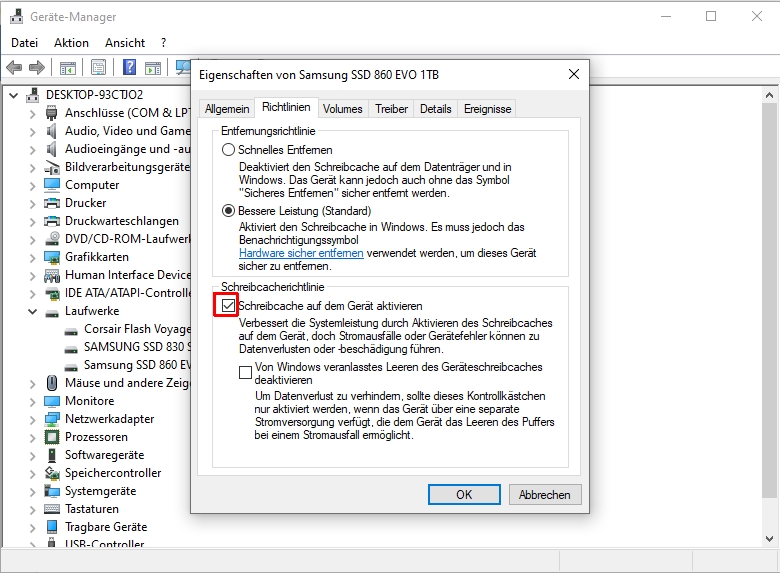Uncheck Schreibcache auf dem Gerät aktivieren
Viewport: 780px width, 573px height.
(228, 306)
